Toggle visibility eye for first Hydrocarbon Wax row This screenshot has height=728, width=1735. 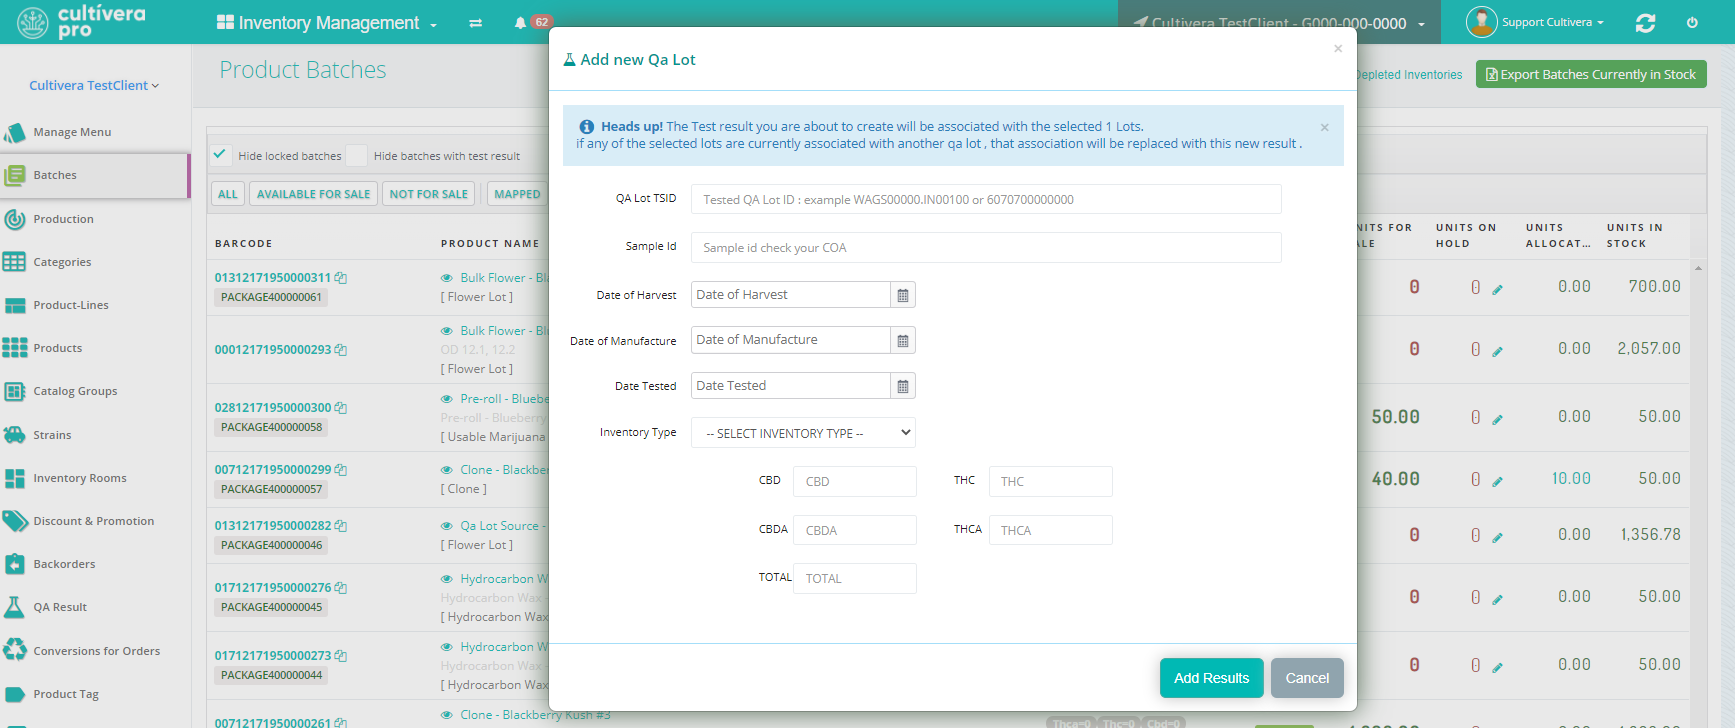point(447,579)
